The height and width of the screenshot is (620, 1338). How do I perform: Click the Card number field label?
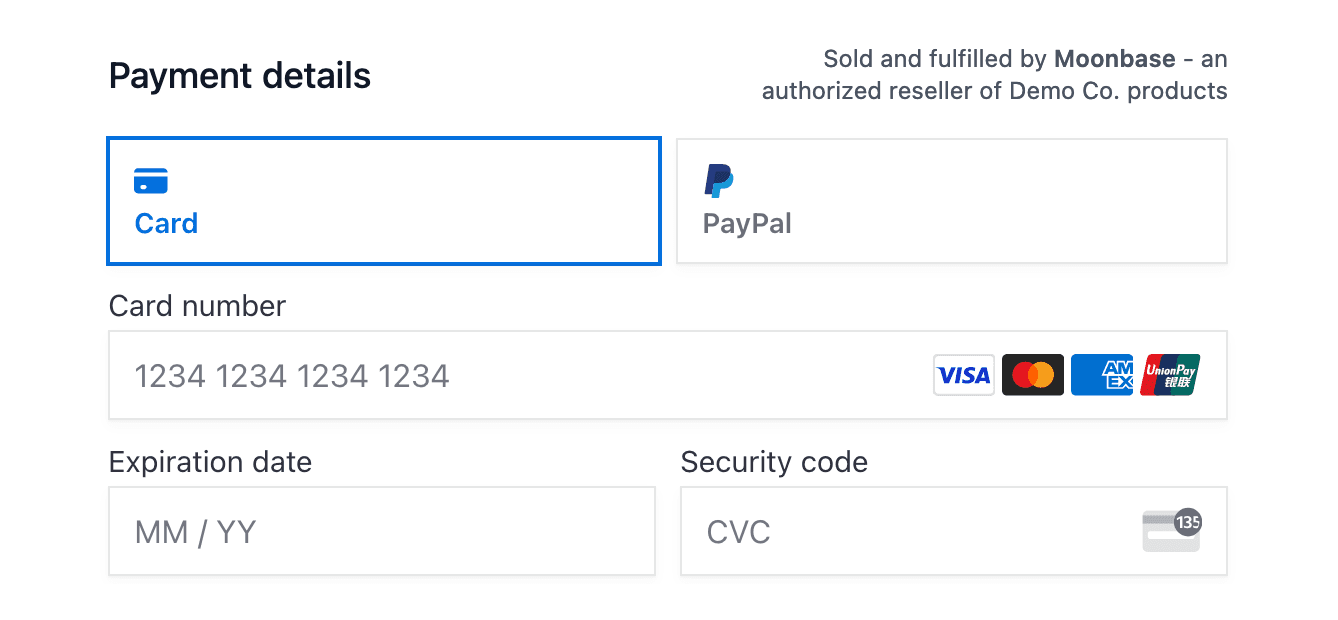point(197,306)
